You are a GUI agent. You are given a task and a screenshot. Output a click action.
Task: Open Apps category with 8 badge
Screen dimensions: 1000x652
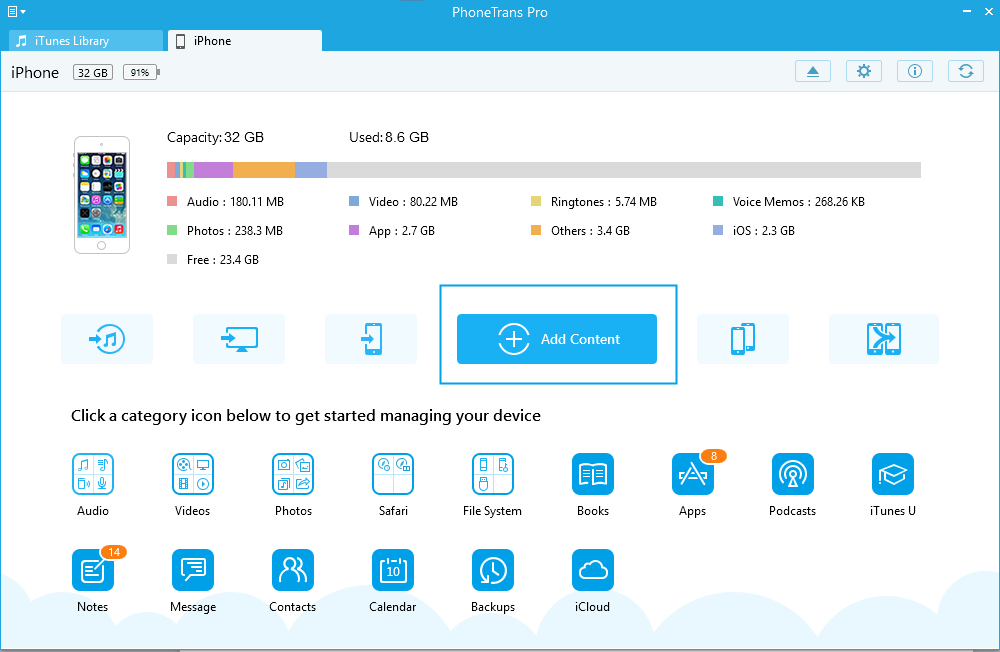coord(692,474)
